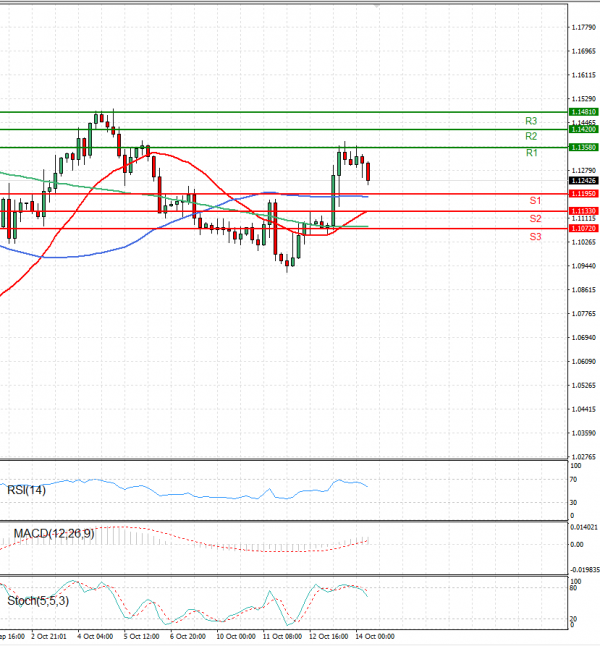Click the MACD scale value 0.014021

[x=584, y=527]
